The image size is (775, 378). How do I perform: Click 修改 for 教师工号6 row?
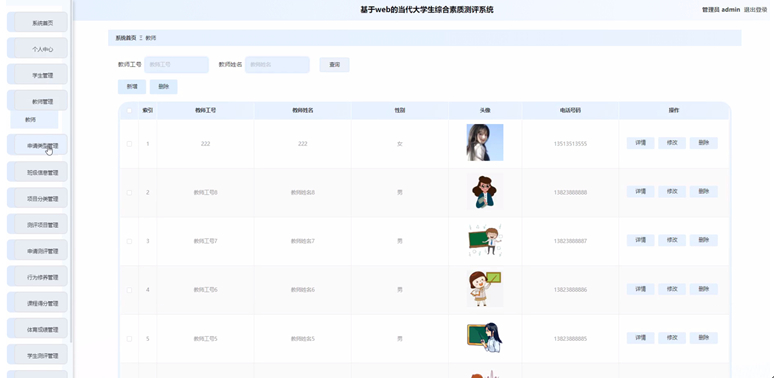click(x=672, y=289)
